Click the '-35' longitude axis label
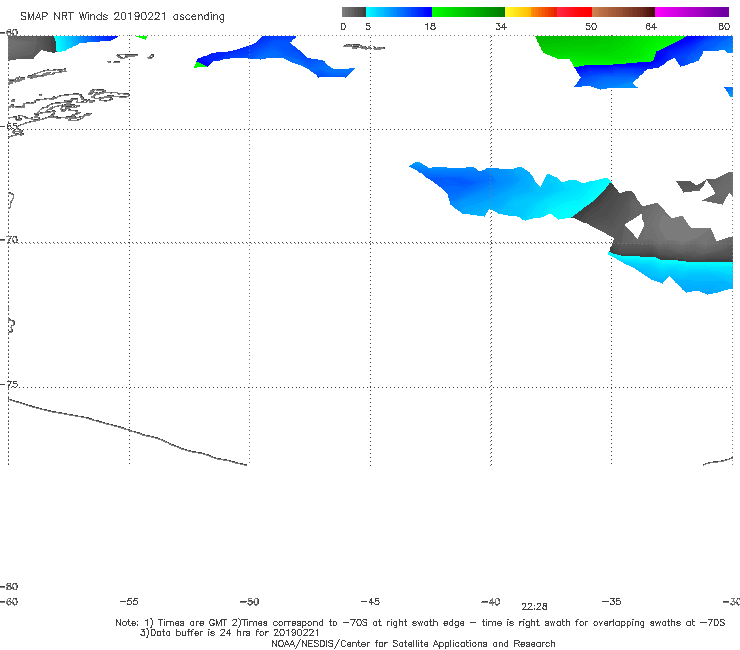Image resolution: width=740 pixels, height=650 pixels. (611, 602)
